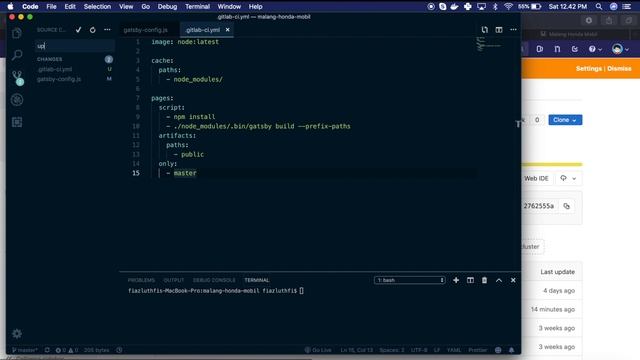Open the Problems panel tab
This screenshot has height=360, width=640.
click(141, 280)
